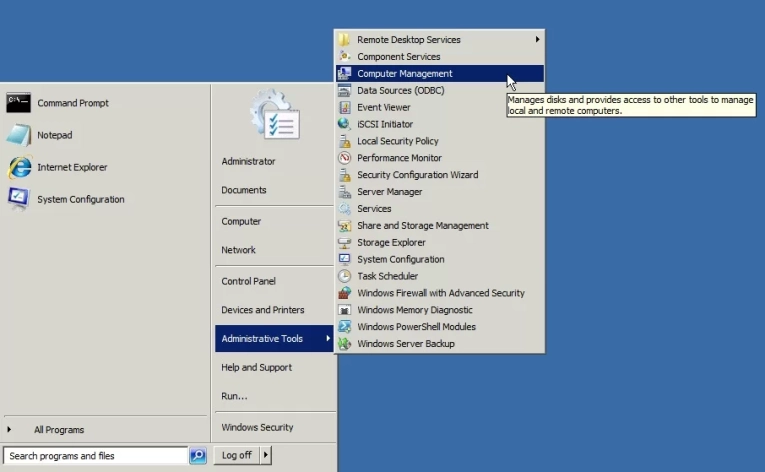765x472 pixels.
Task: Click the Windows Memory Diagnostic icon
Action: click(345, 310)
